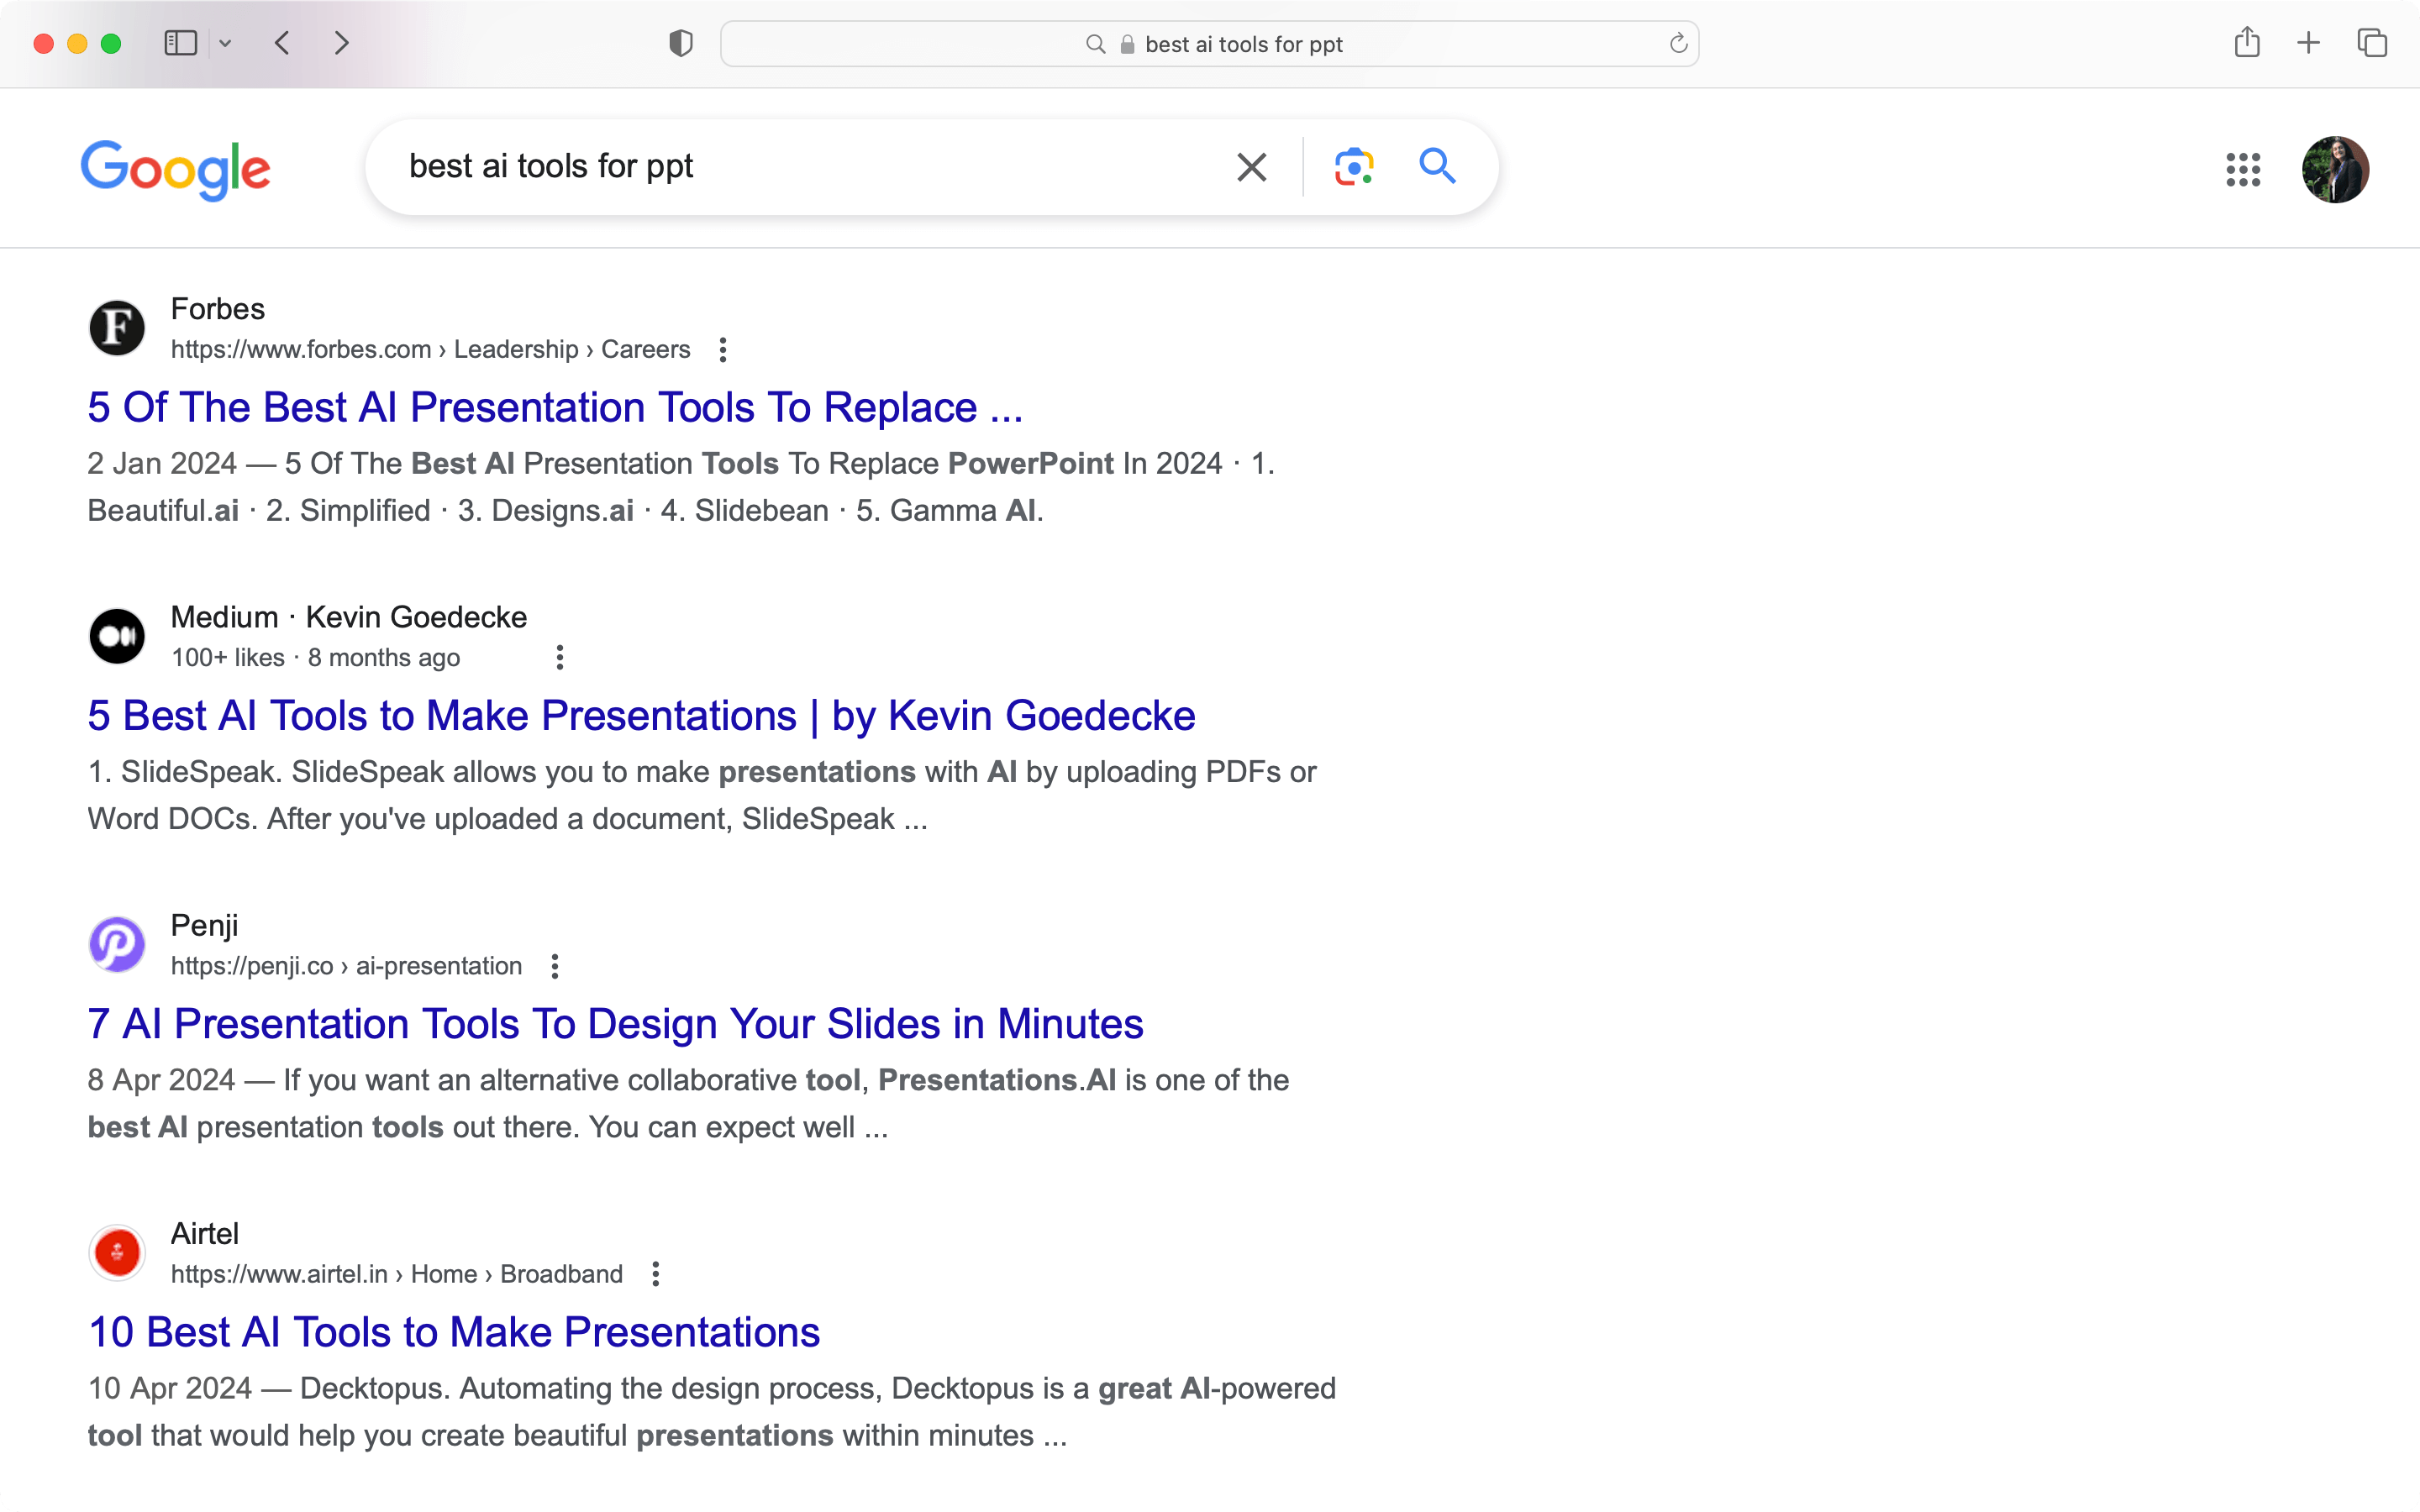Open the three-dot menu for the Penji result
This screenshot has width=2420, height=1512.
pos(554,966)
